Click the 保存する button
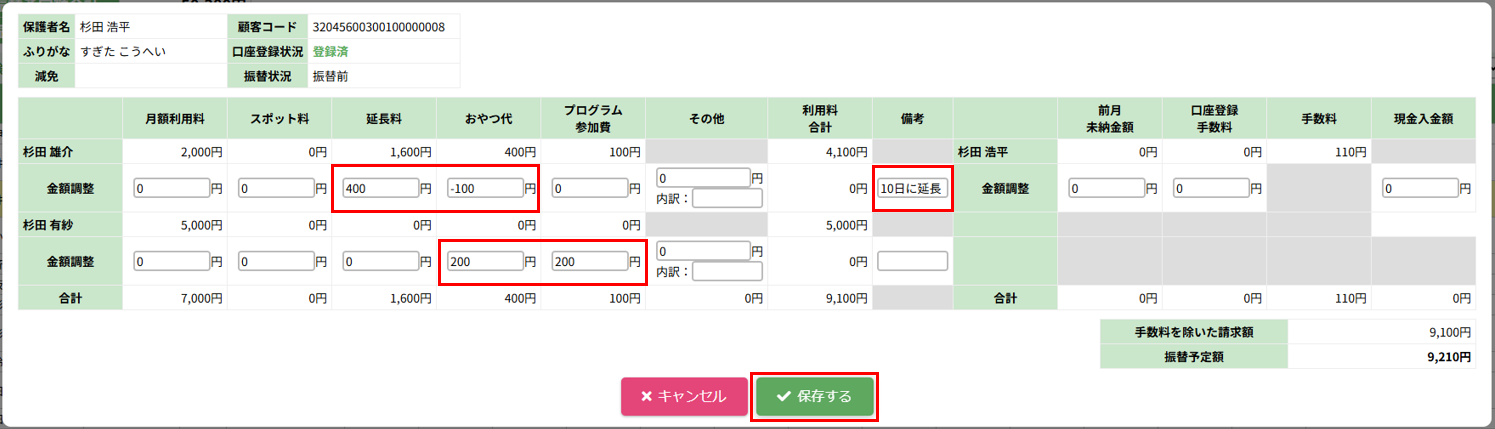The height and width of the screenshot is (429, 1495). (814, 396)
